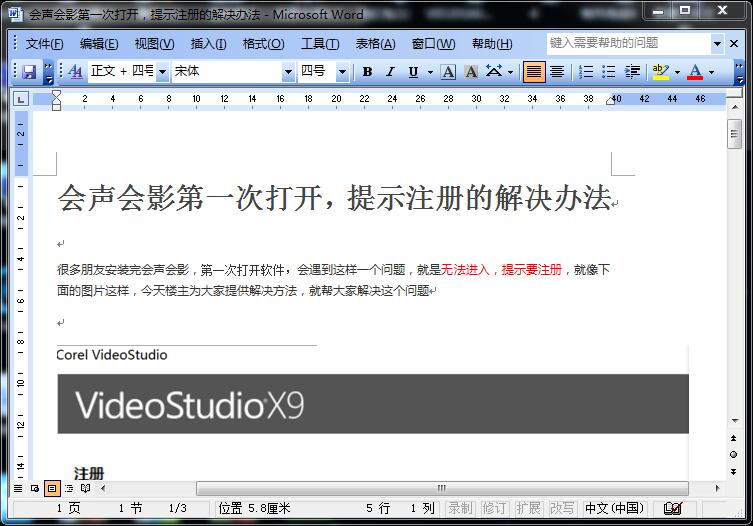Toggle 修订 track changes in status bar
This screenshot has height=526, width=753.
pos(494,509)
